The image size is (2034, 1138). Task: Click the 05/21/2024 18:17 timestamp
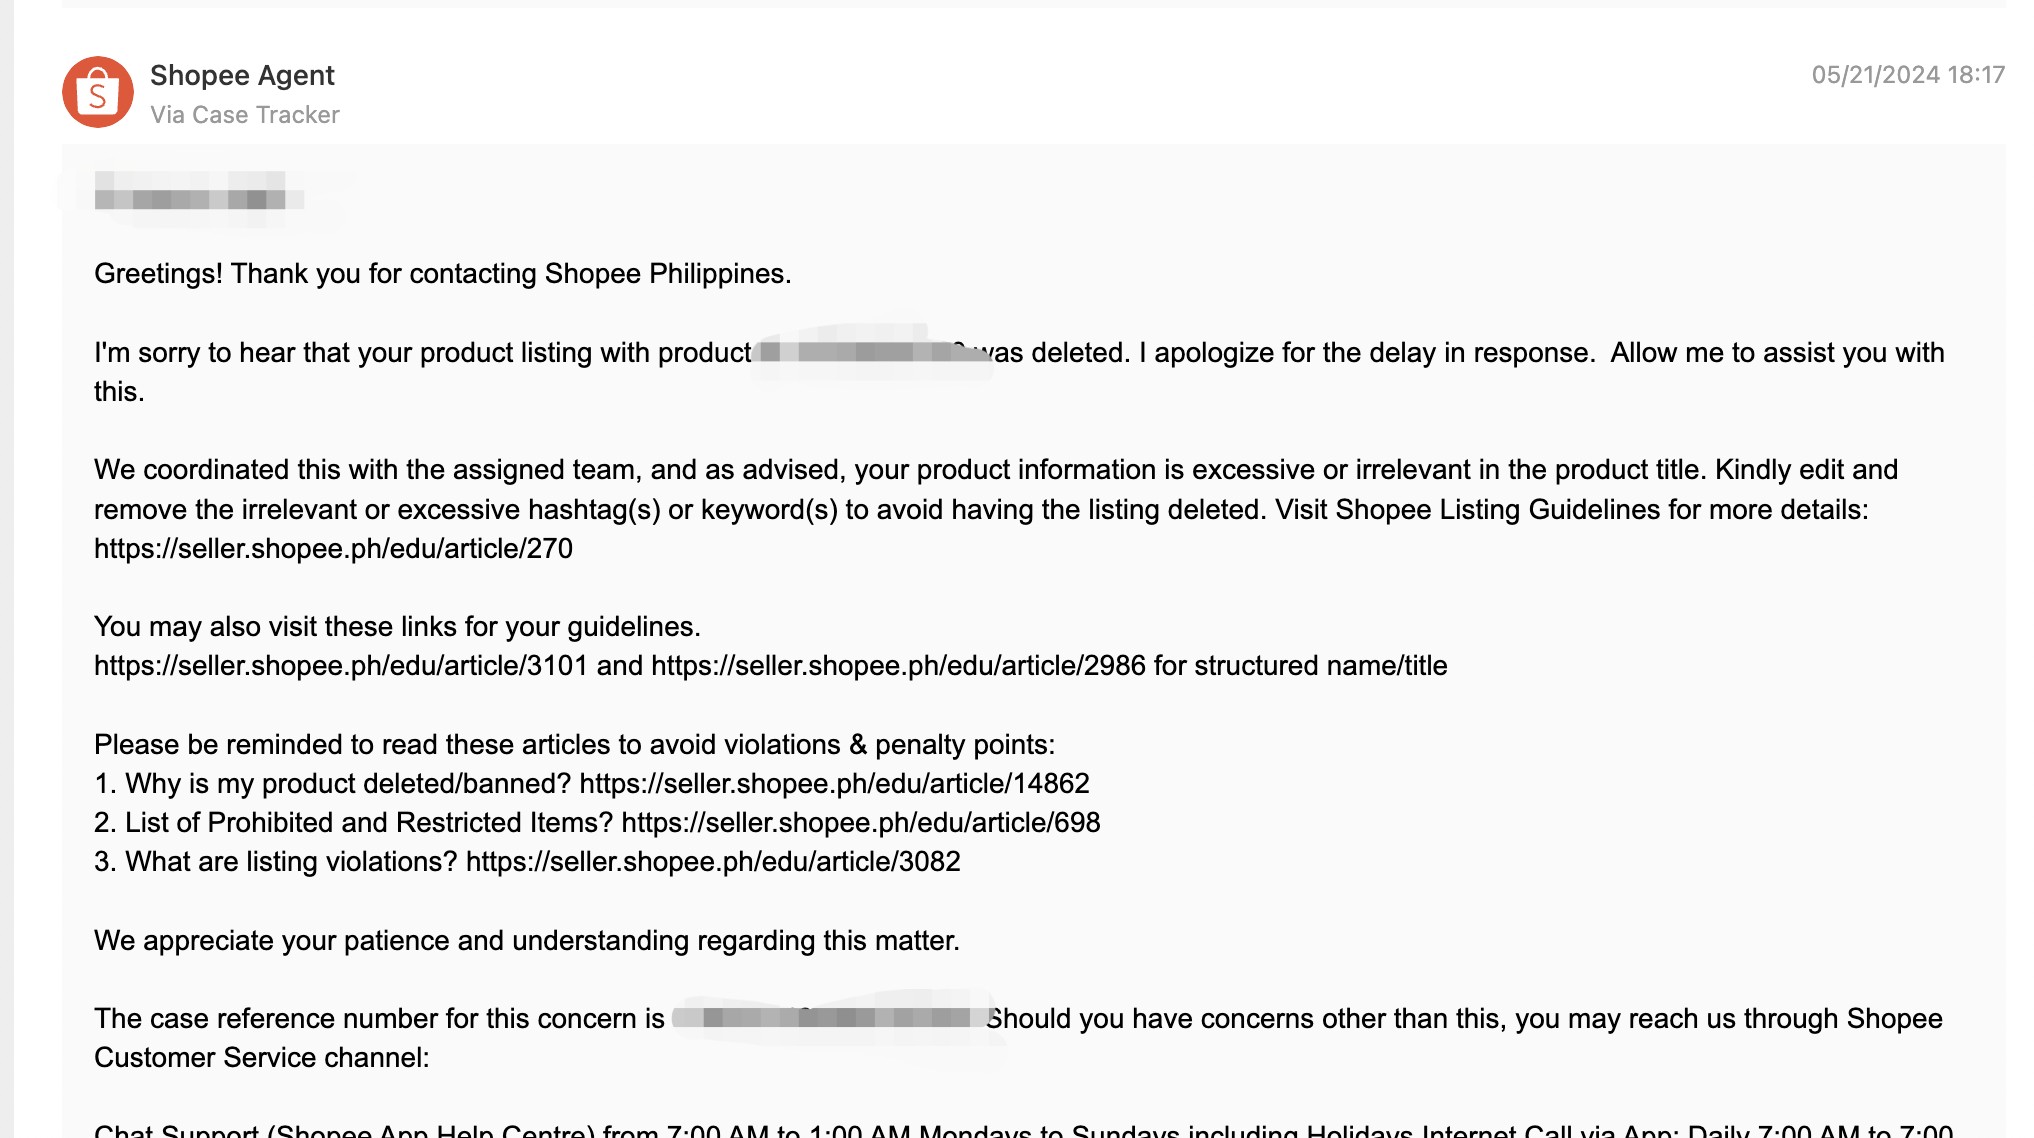point(1908,75)
